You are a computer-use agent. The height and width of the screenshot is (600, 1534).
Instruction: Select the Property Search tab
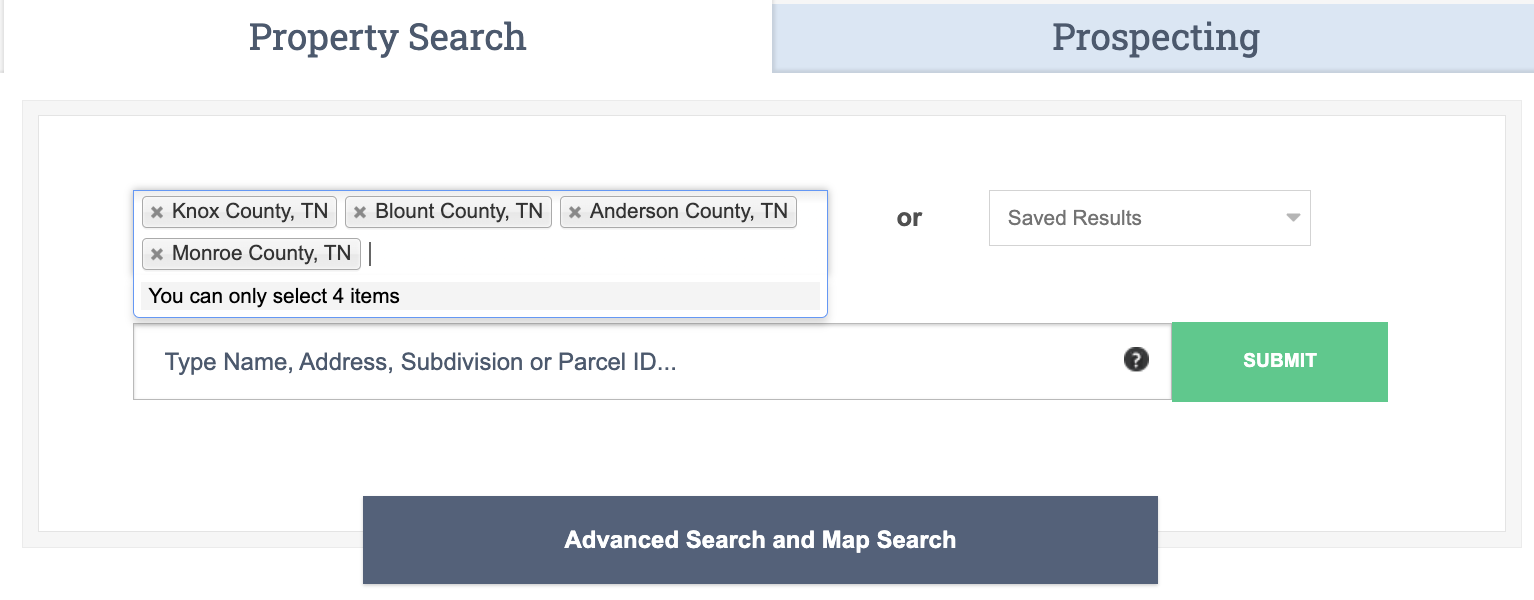pyautogui.click(x=387, y=36)
